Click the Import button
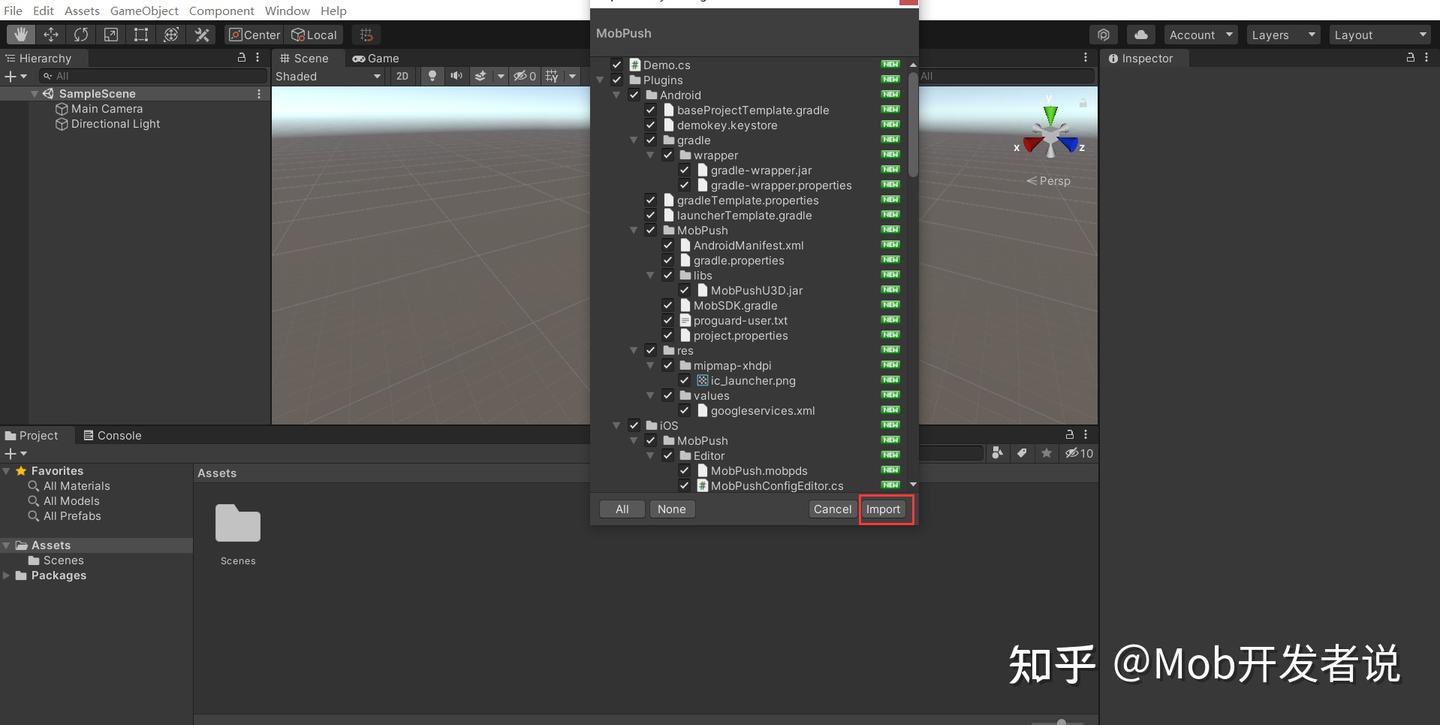This screenshot has height=725, width=1440. pos(883,509)
